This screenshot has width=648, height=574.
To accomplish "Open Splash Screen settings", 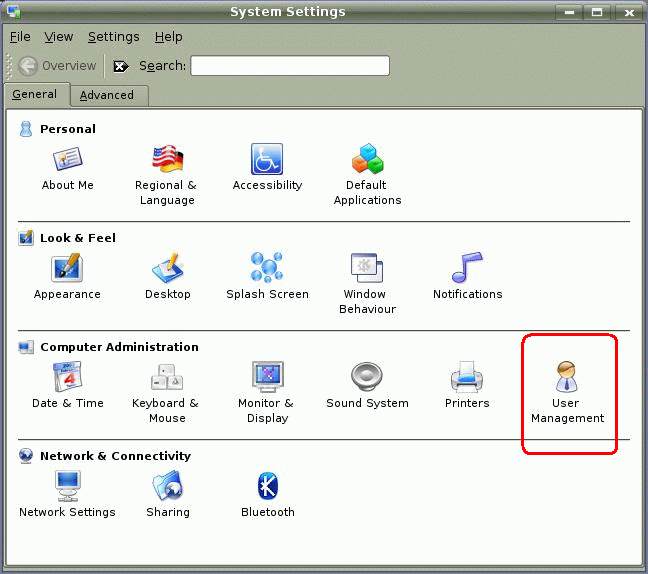I will (x=267, y=269).
